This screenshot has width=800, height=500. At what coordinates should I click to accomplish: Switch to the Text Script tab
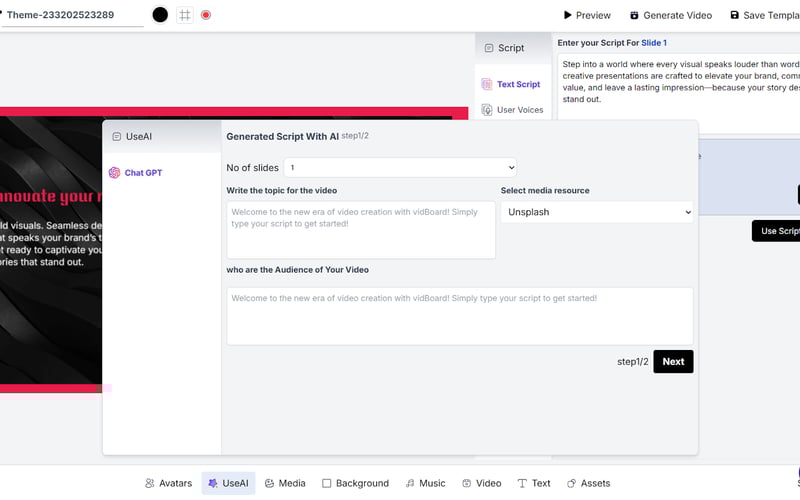point(511,85)
